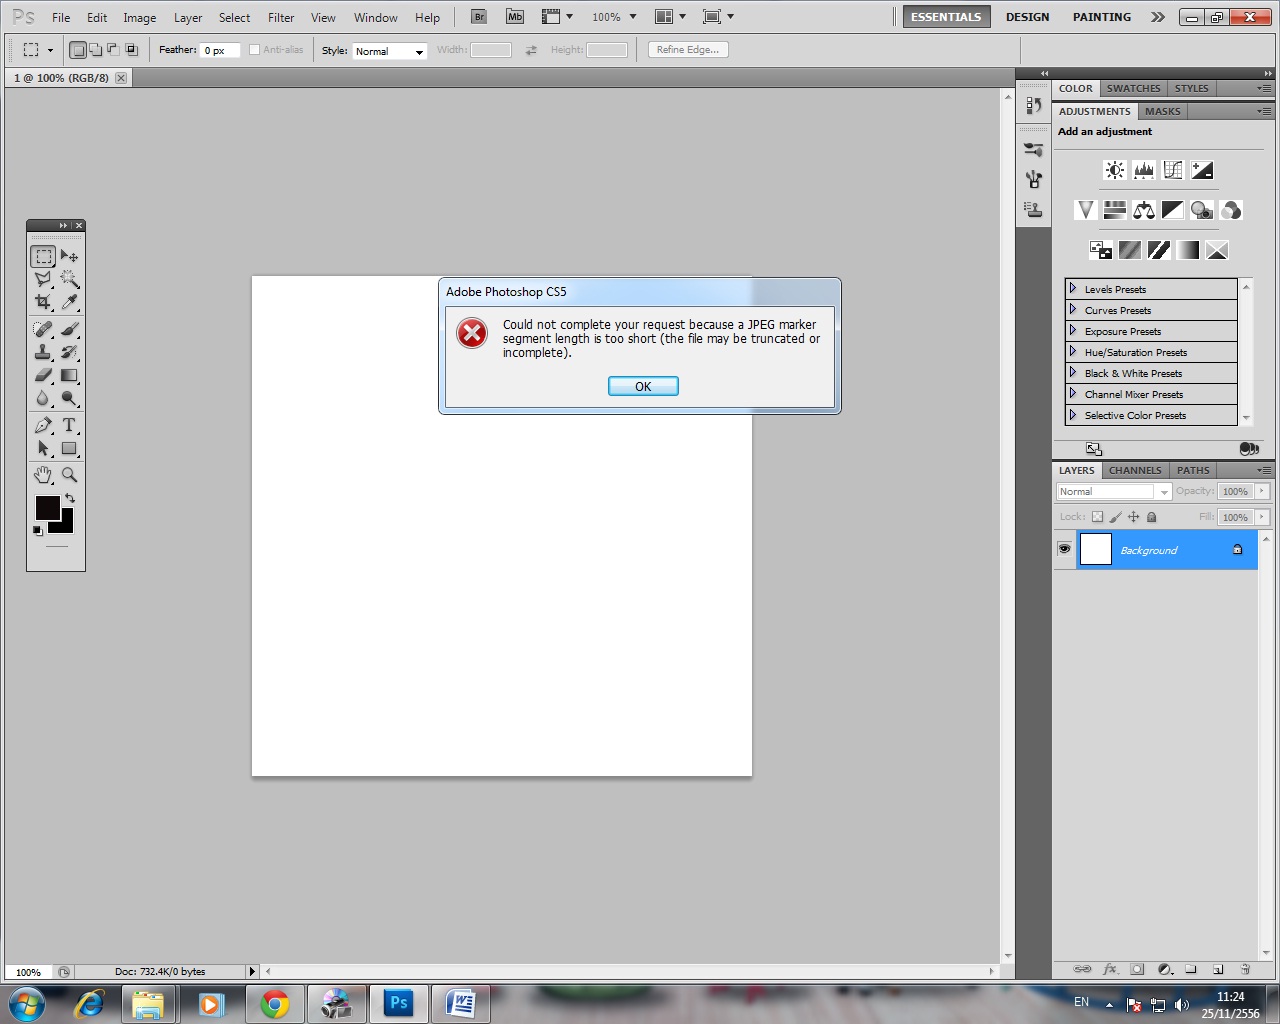Hide the Background layer eye icon

click(1064, 549)
